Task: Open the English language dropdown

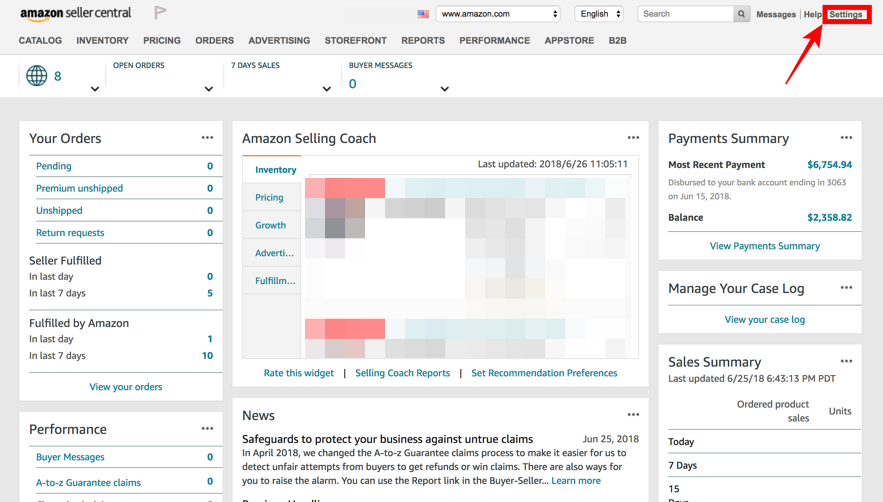Action: click(x=599, y=14)
